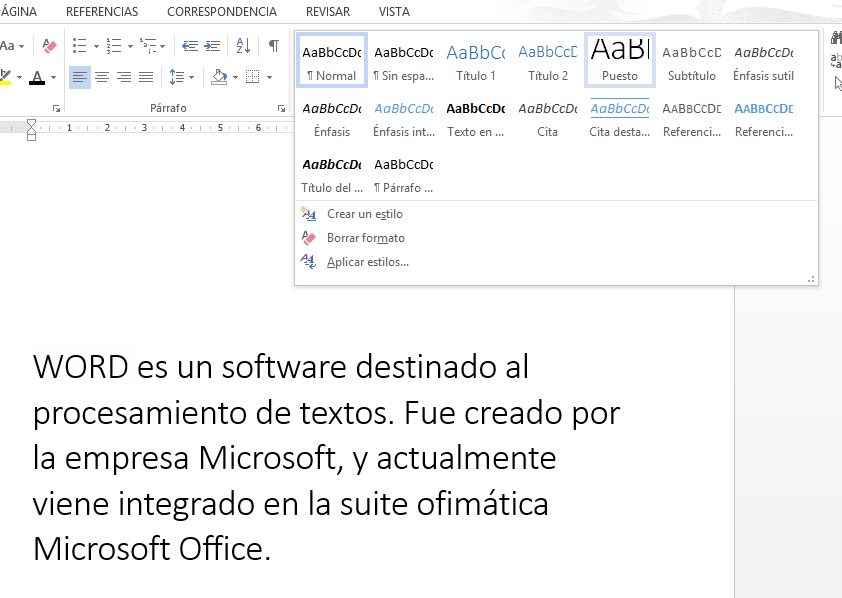Open change case Aa dropdown
The width and height of the screenshot is (842, 598).
click(x=12, y=46)
